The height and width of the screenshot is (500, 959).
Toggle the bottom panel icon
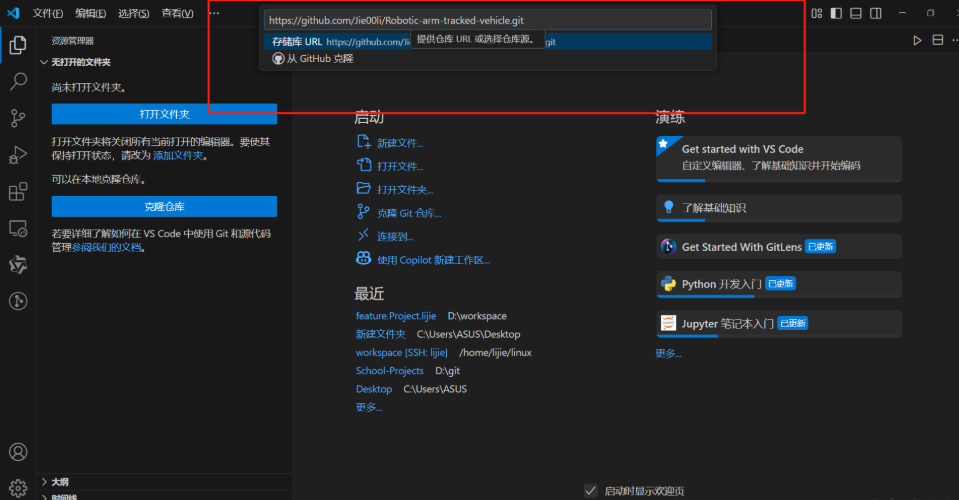coord(856,13)
